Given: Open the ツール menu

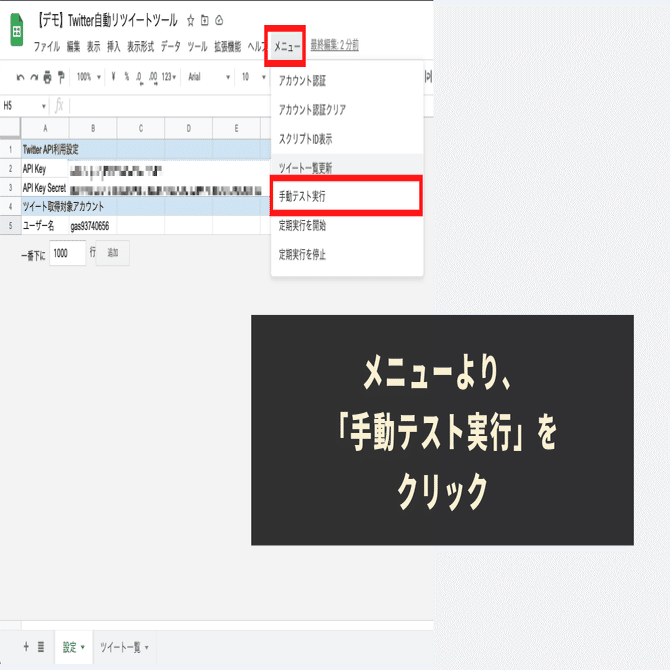Looking at the screenshot, I should [x=197, y=46].
